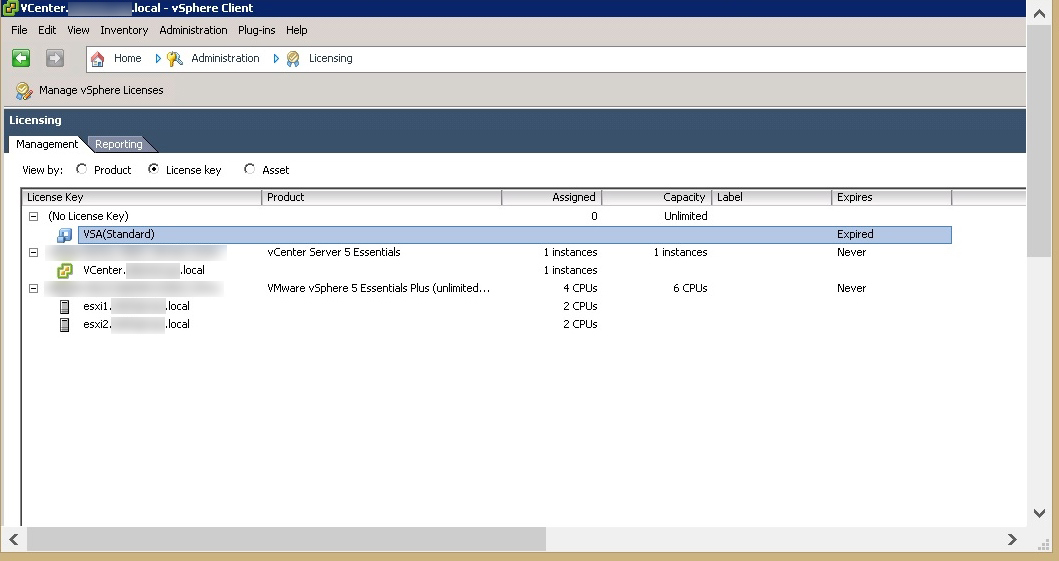The height and width of the screenshot is (561, 1059).
Task: Click the grey forward navigation arrow
Action: (55, 58)
